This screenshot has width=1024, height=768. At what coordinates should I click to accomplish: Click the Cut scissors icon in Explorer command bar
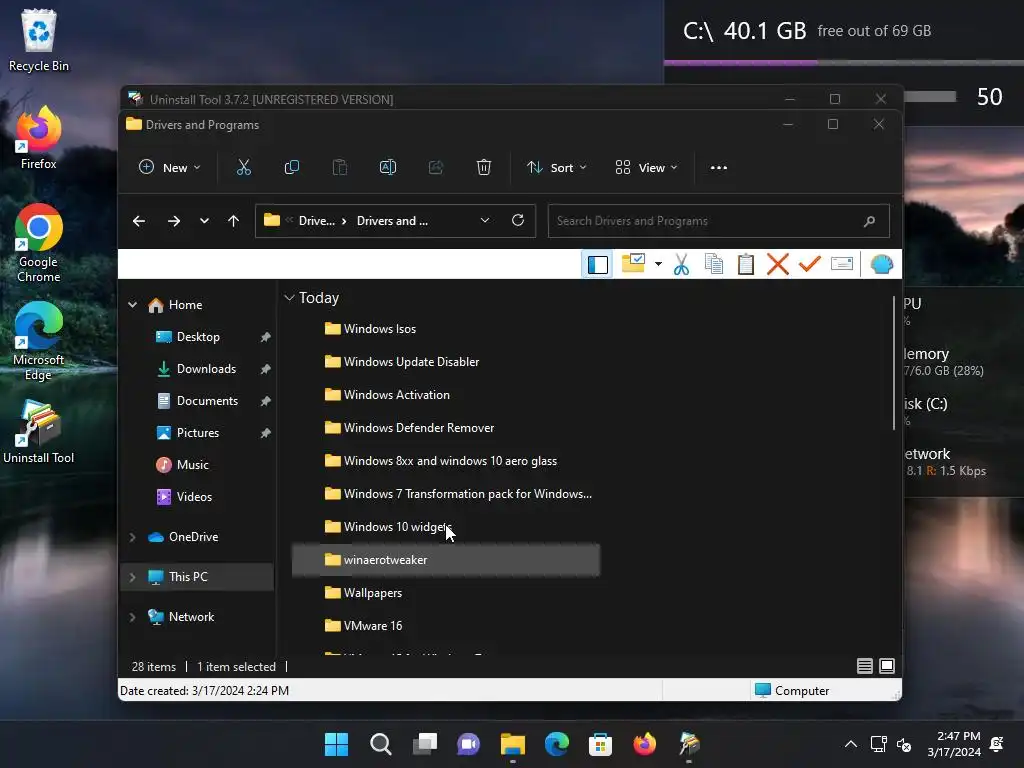(244, 168)
